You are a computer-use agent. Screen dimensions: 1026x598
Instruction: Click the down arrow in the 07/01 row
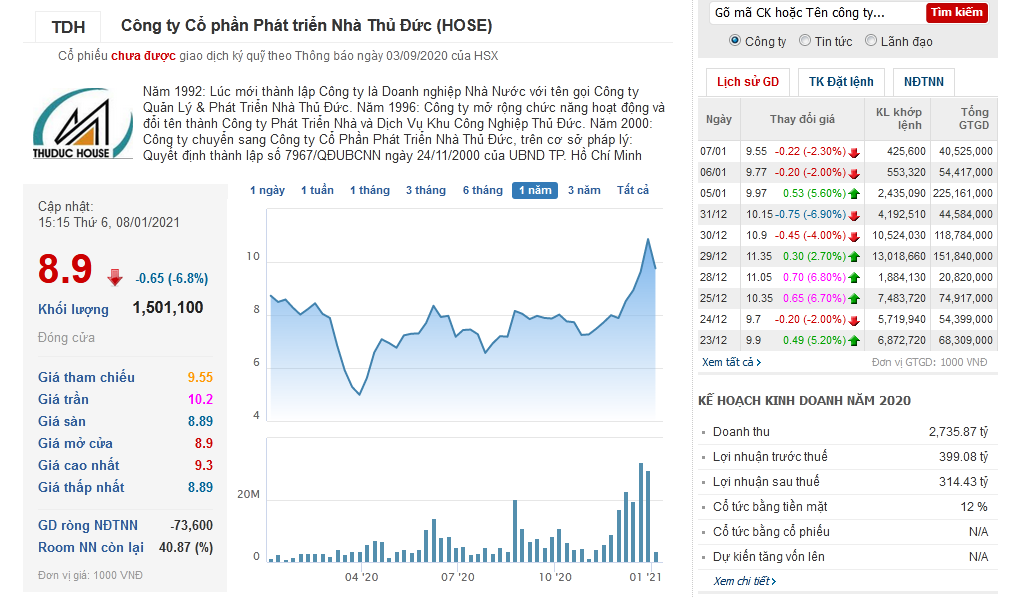854,152
